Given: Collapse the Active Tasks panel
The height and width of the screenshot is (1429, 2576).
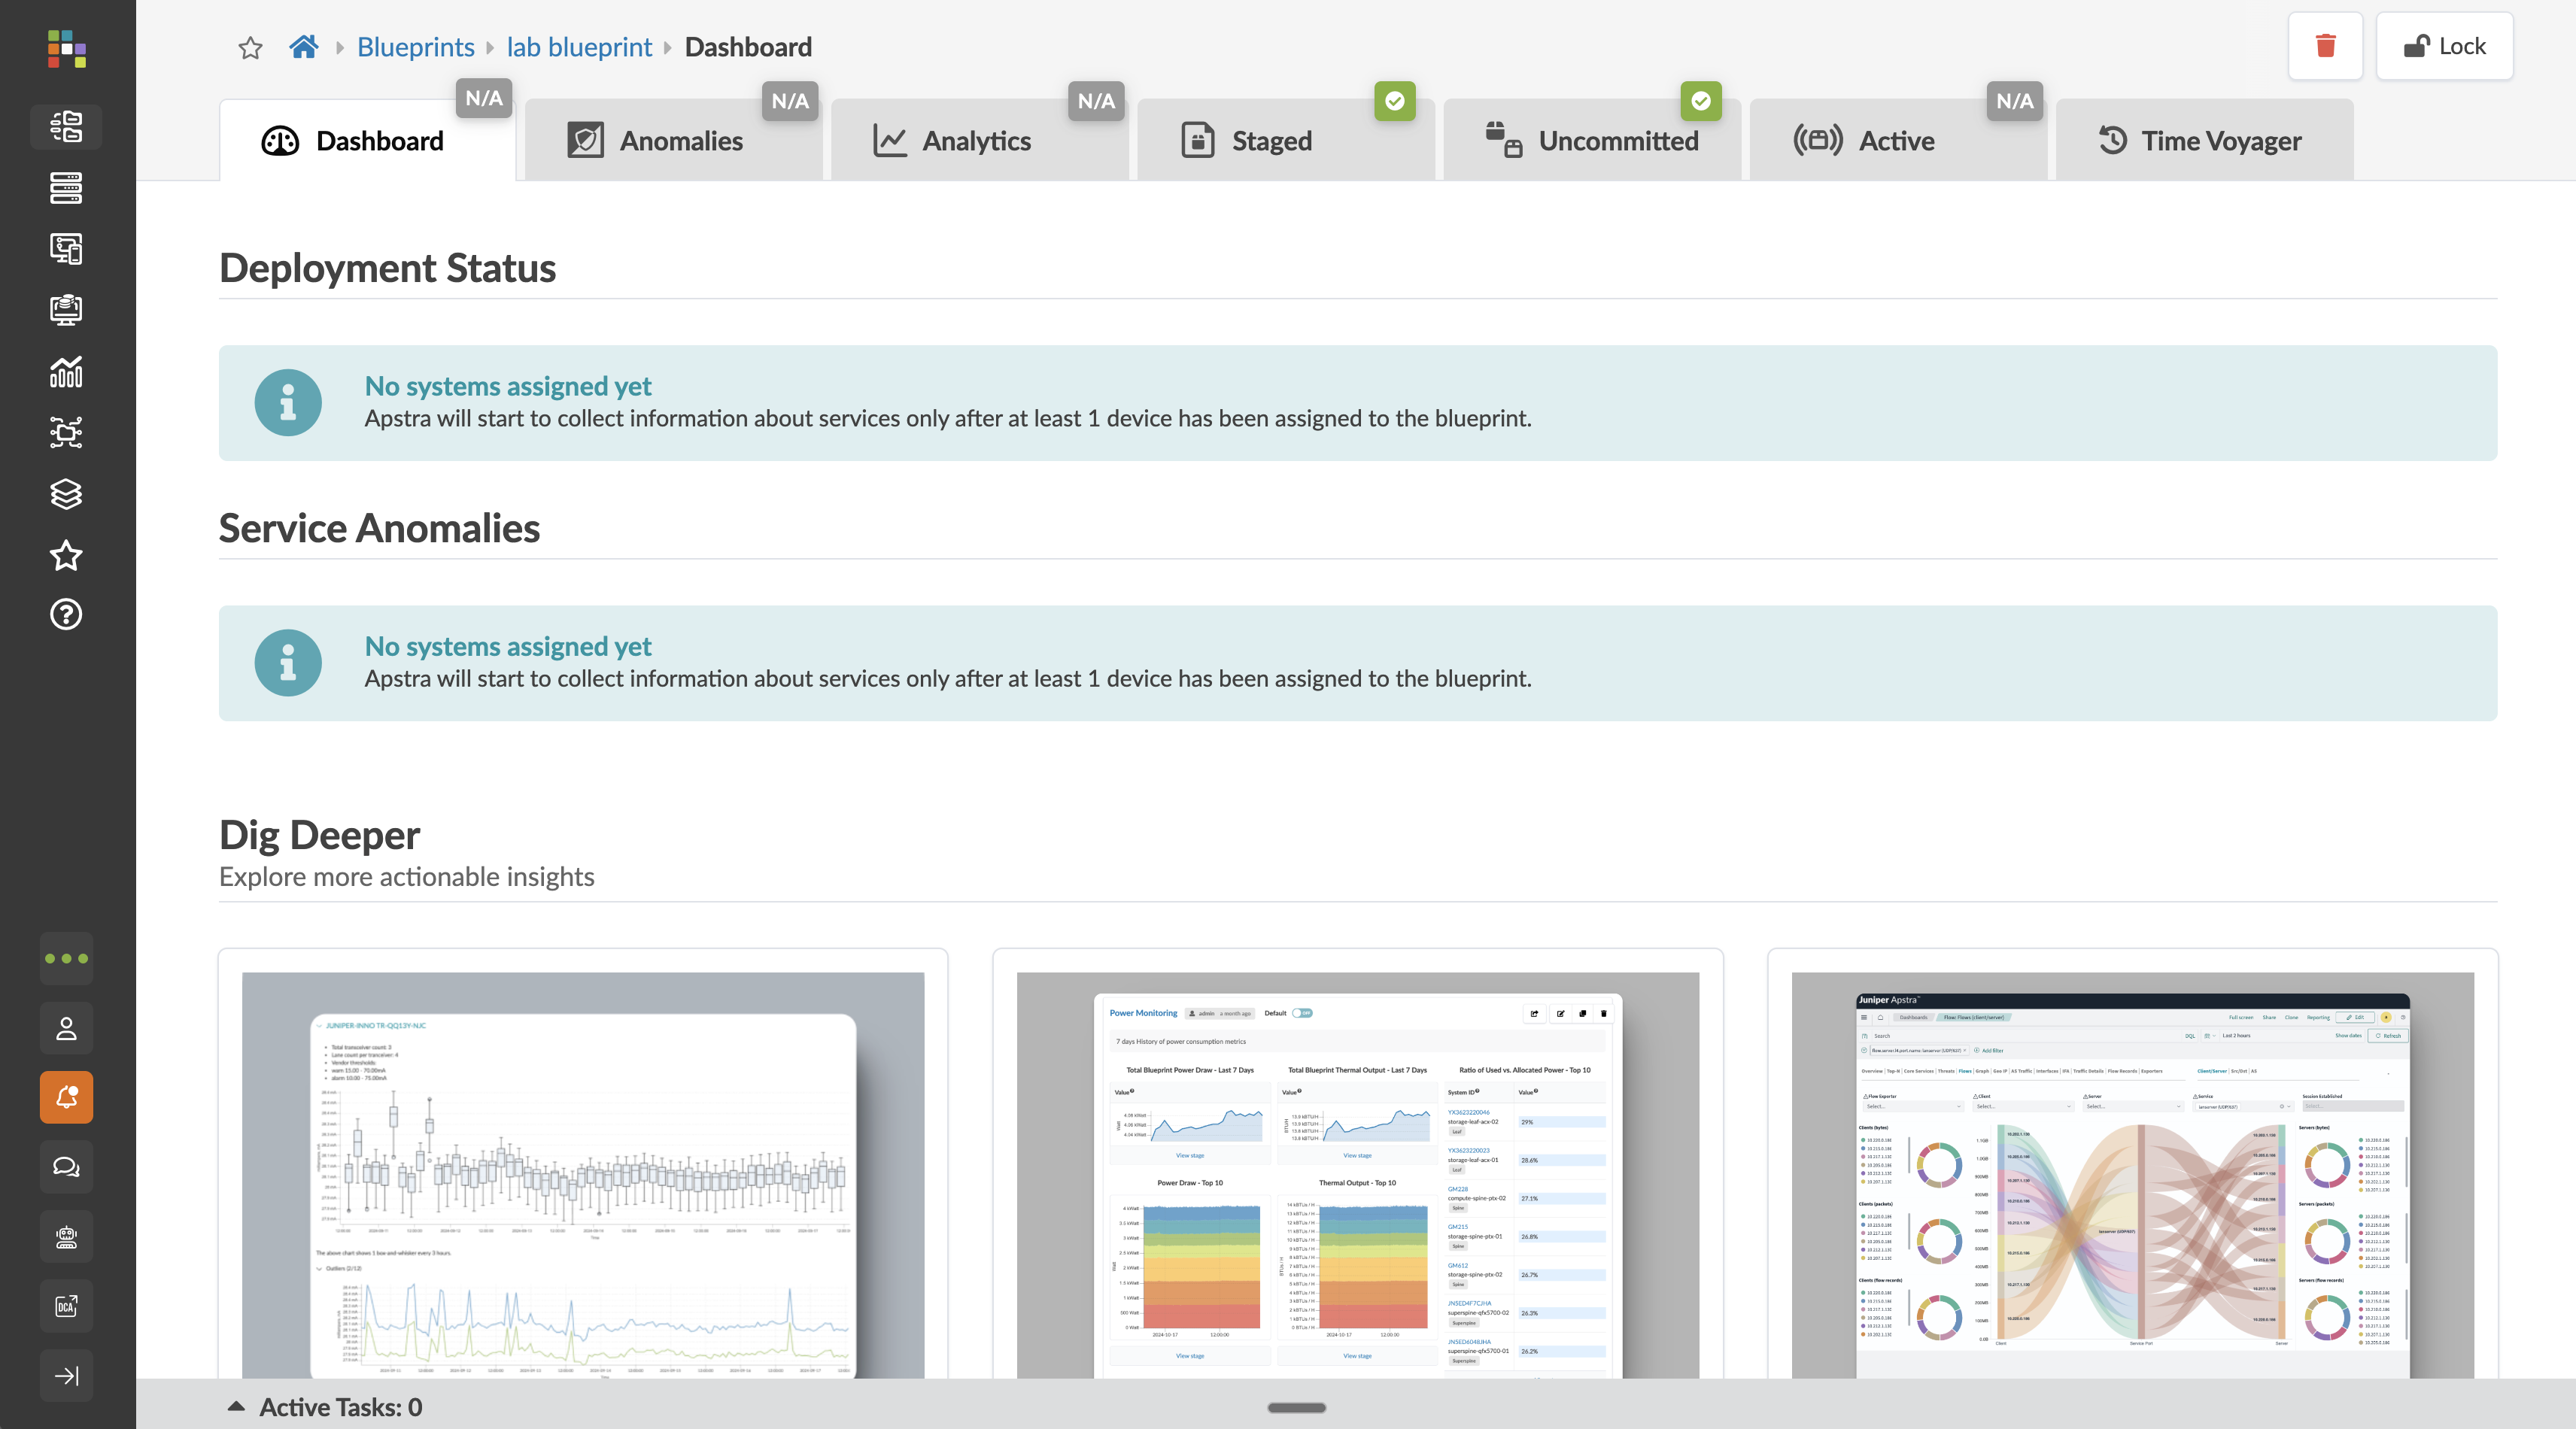Looking at the screenshot, I should pyautogui.click(x=236, y=1406).
